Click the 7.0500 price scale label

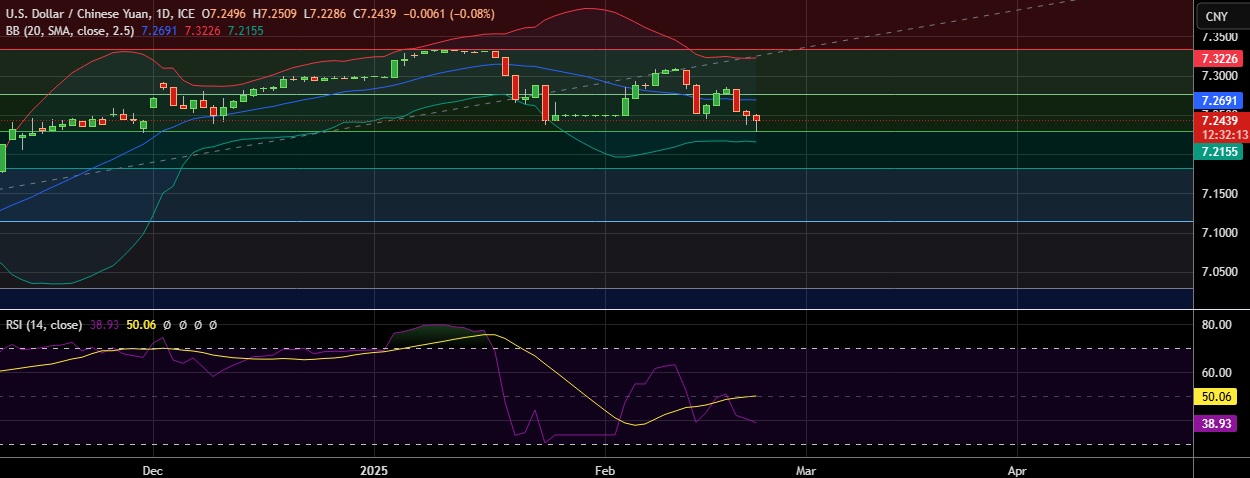pyautogui.click(x=1220, y=271)
